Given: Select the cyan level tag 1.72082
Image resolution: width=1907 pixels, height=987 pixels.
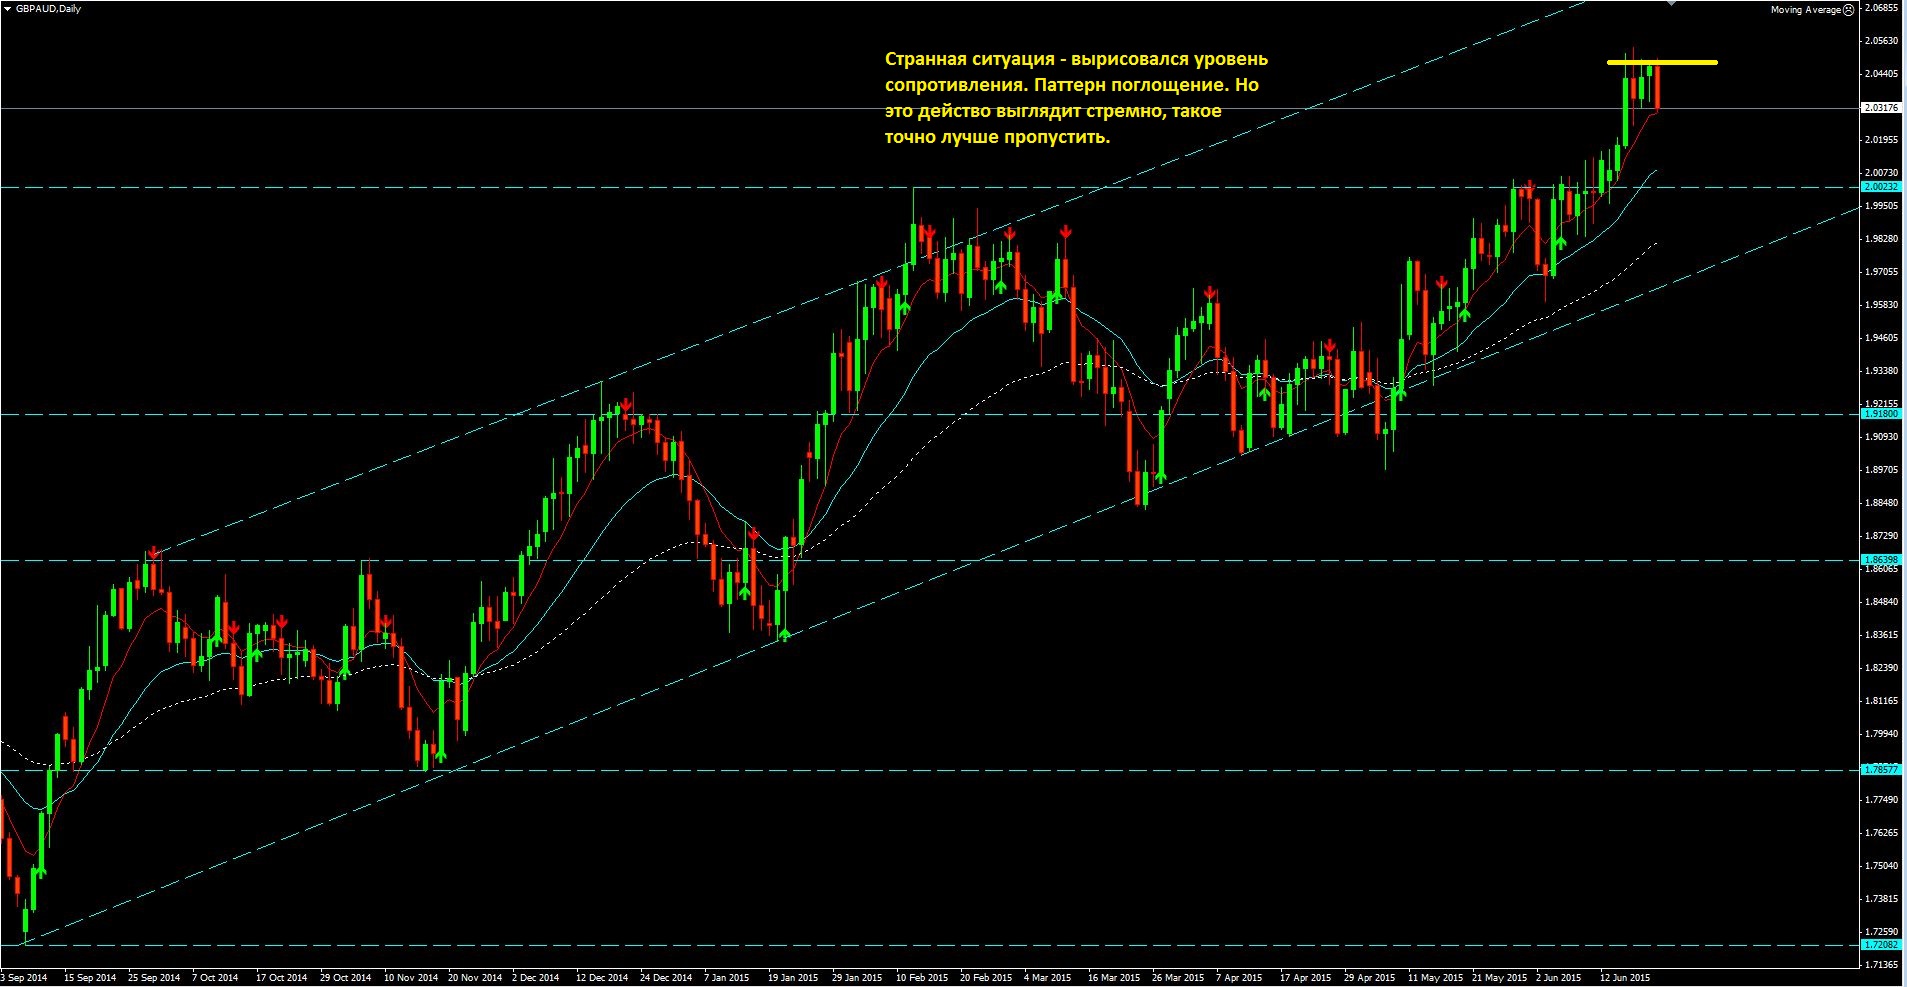Looking at the screenshot, I should point(1881,945).
